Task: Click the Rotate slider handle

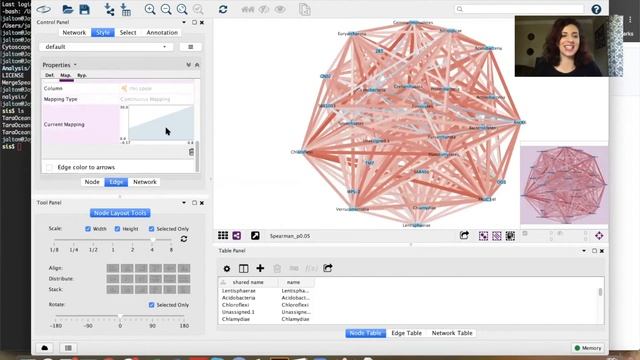Action: point(120,316)
